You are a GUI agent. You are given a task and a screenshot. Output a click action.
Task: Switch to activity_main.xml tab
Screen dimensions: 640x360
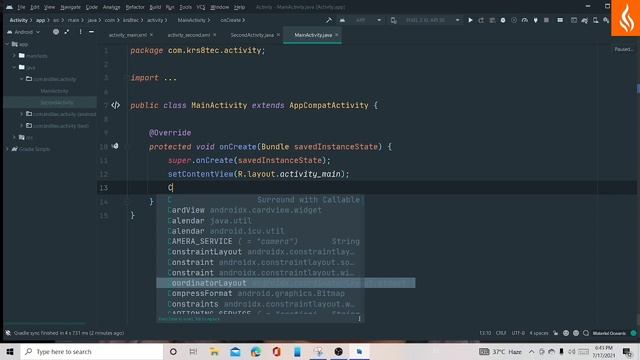pyautogui.click(x=127, y=35)
